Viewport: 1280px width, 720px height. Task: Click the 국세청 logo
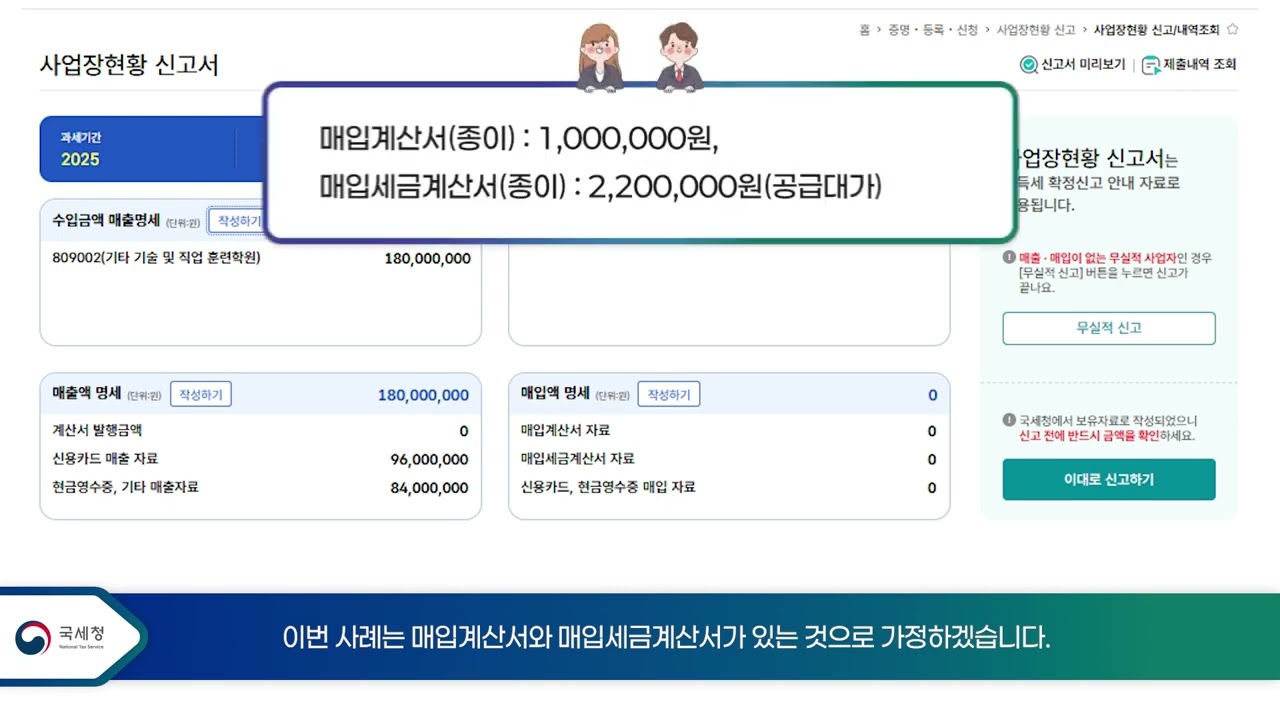pos(60,637)
